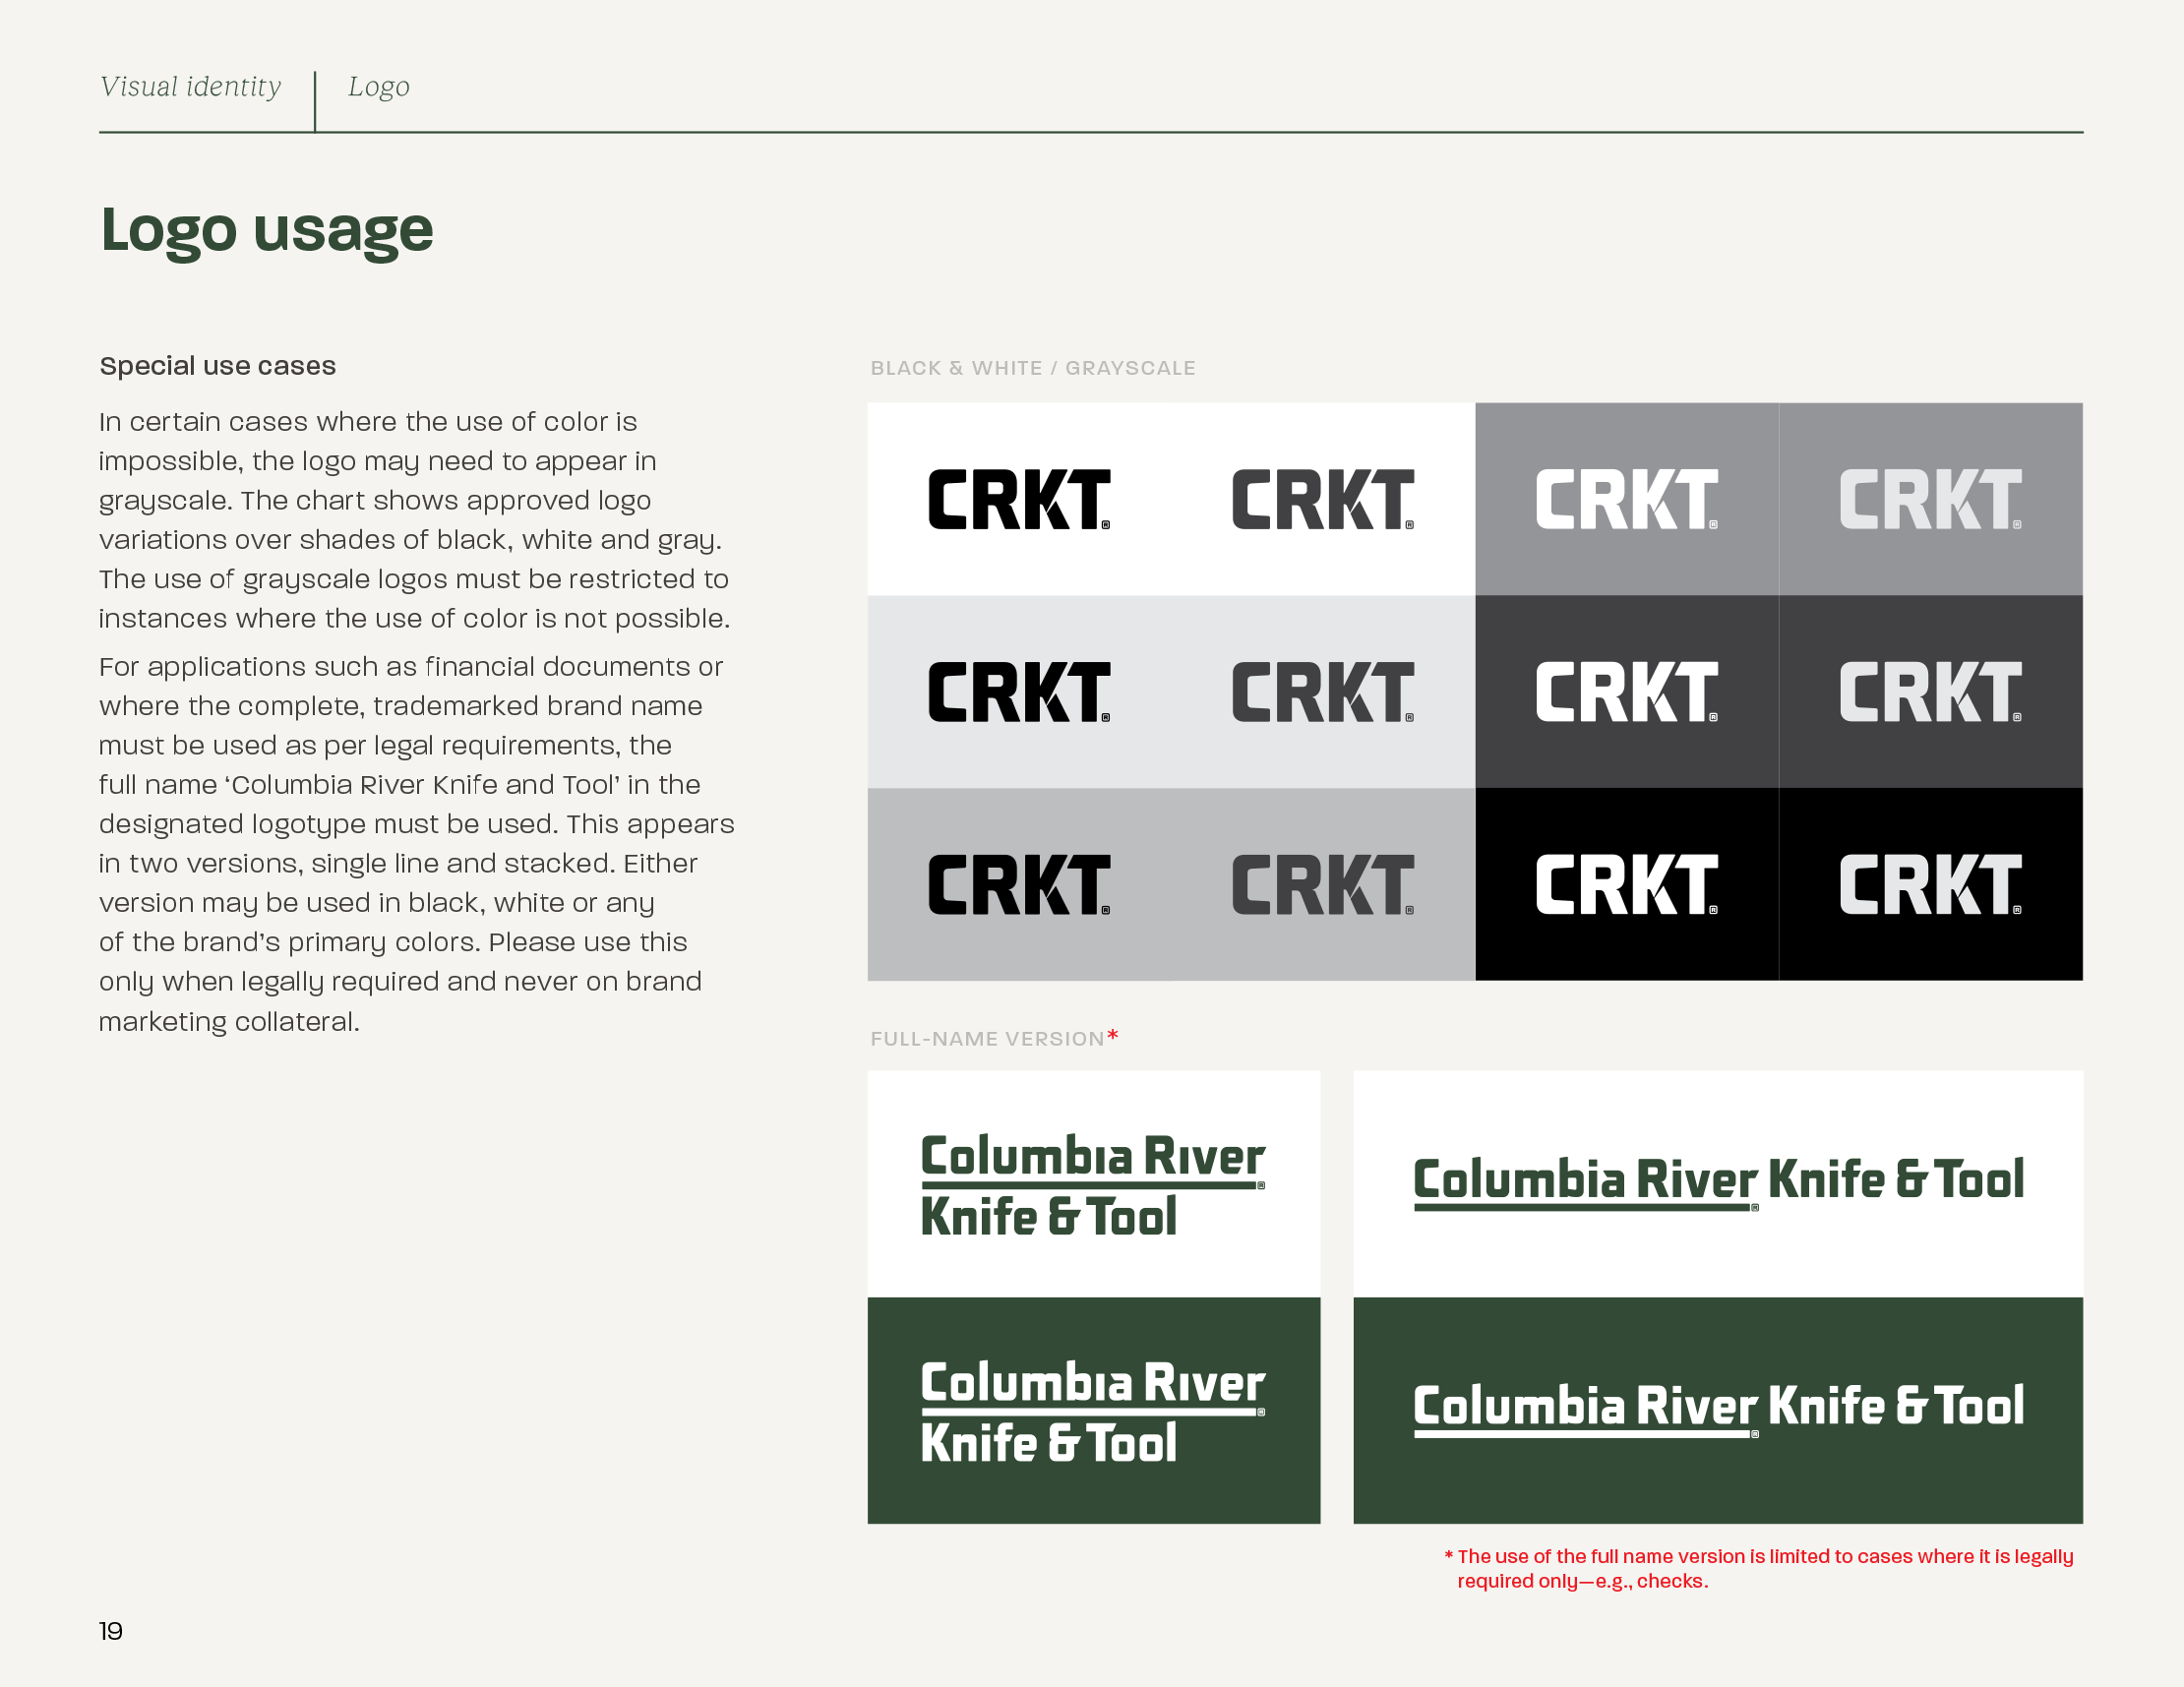Click white CRKT logo on black background
The image size is (2184, 1687).
coord(1627,884)
